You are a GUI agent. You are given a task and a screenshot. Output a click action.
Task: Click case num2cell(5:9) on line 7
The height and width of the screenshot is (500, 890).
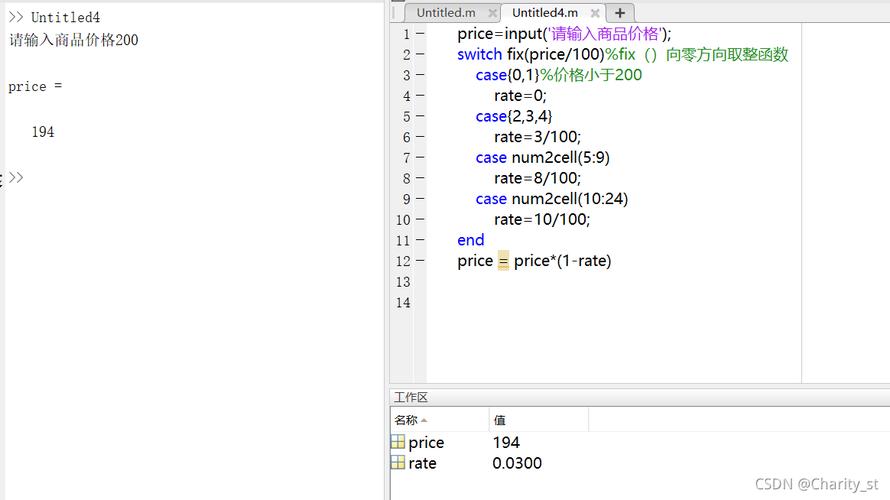(x=543, y=158)
